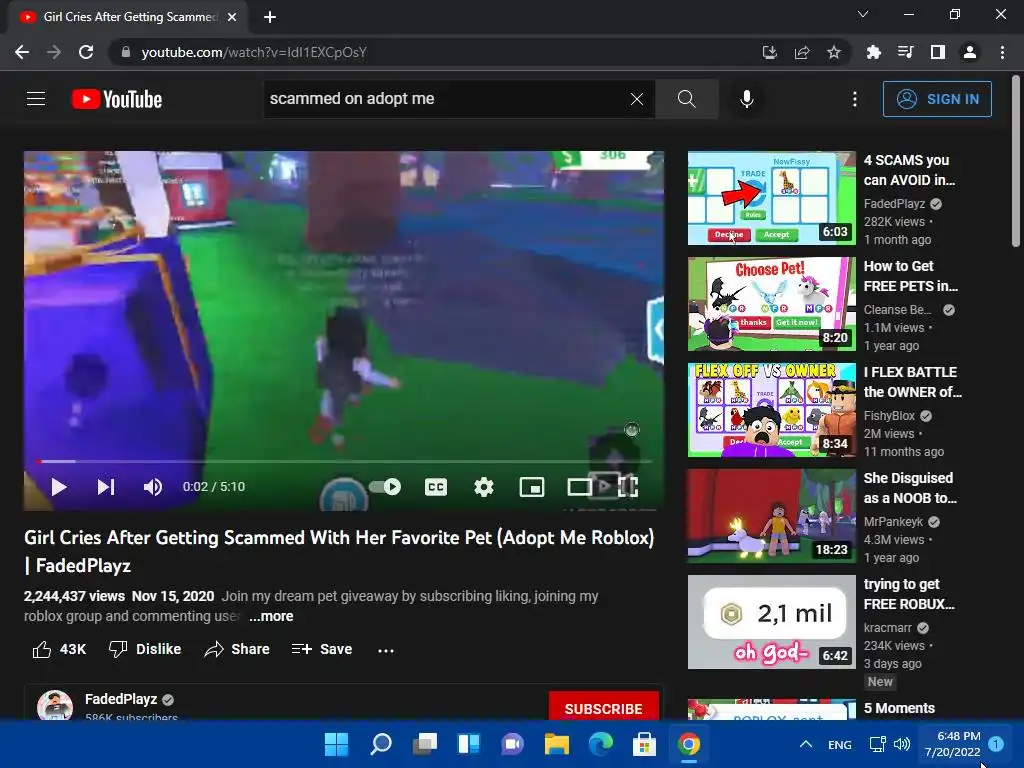
Task: Open 'I FLEX BATTLE the OWNER' thumbnail
Action: pyautogui.click(x=771, y=409)
